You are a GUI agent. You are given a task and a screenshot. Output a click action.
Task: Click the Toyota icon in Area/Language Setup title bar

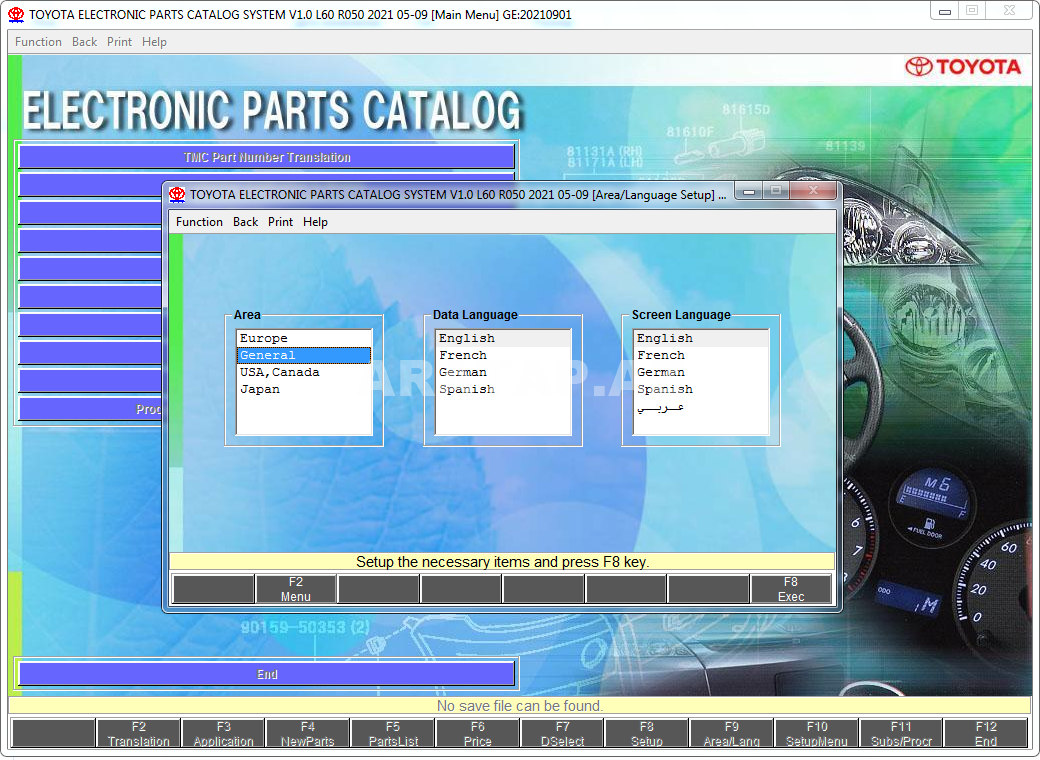click(x=177, y=194)
